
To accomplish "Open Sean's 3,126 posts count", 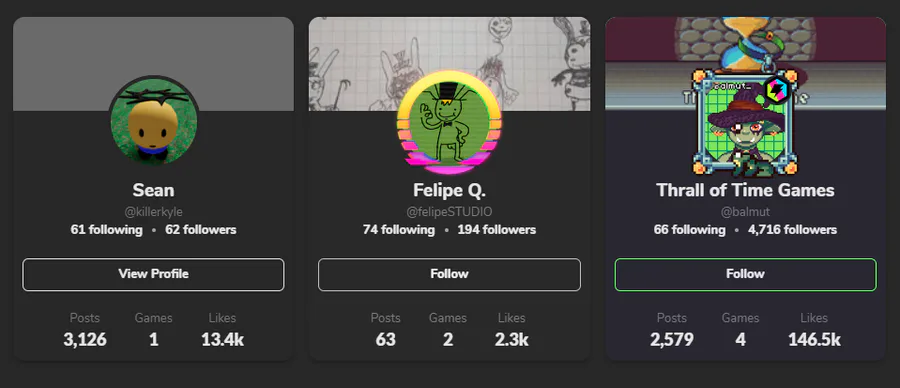I will click(x=85, y=331).
